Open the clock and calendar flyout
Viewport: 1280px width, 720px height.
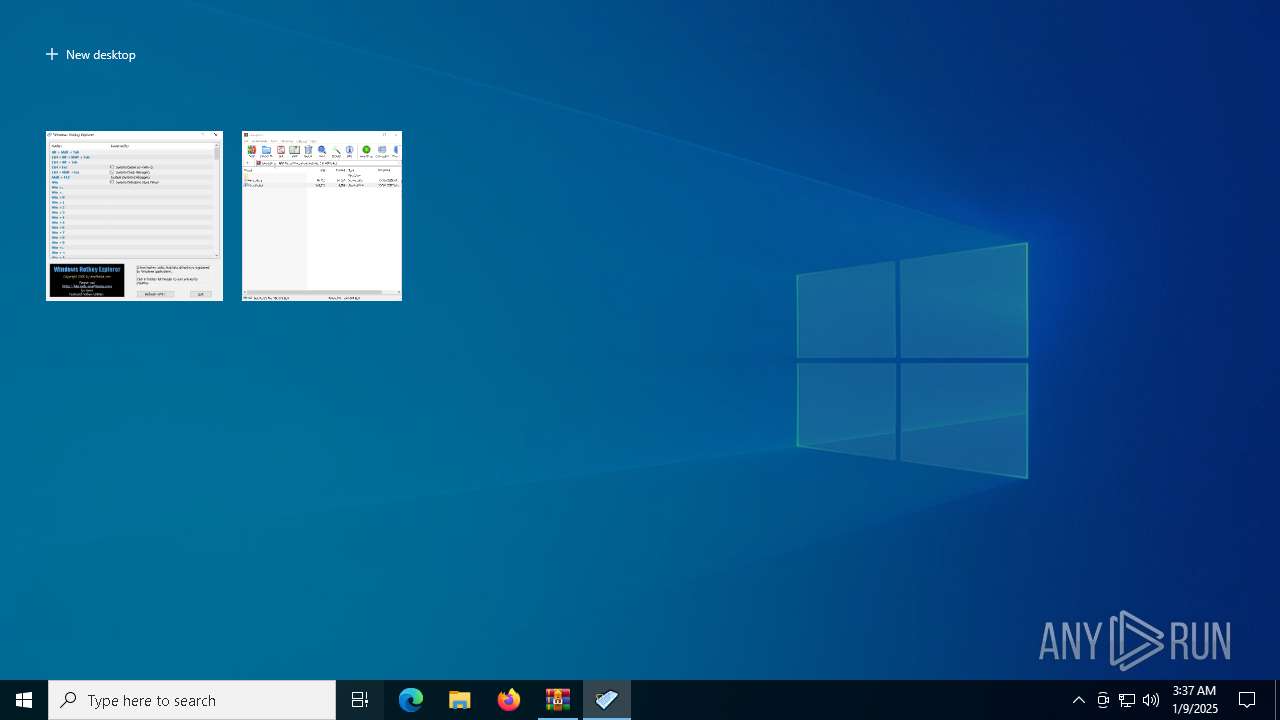[1195, 700]
